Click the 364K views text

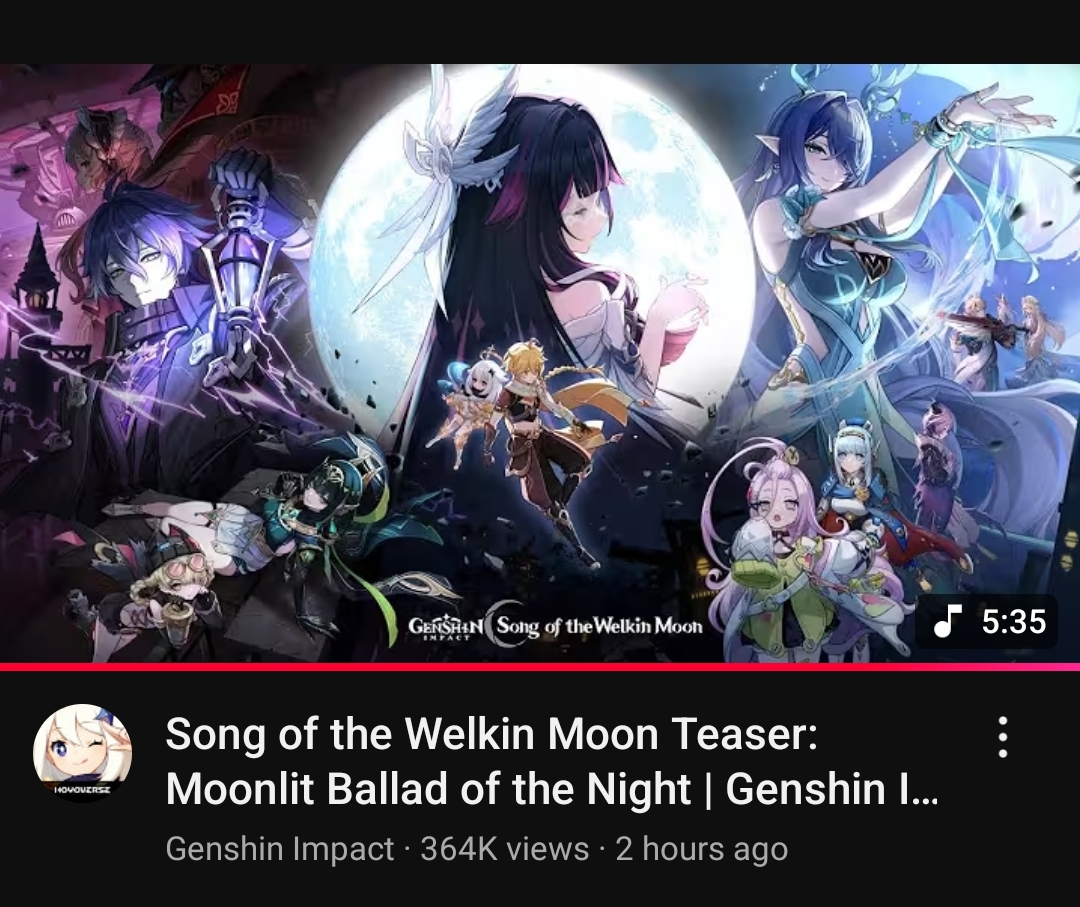(505, 848)
